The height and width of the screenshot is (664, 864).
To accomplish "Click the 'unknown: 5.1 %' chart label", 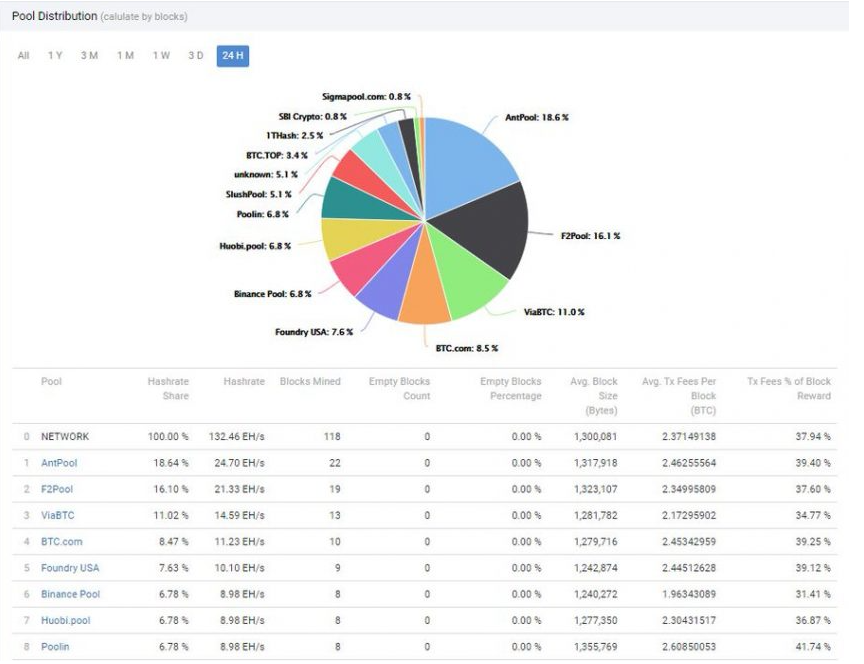I will tap(266, 174).
